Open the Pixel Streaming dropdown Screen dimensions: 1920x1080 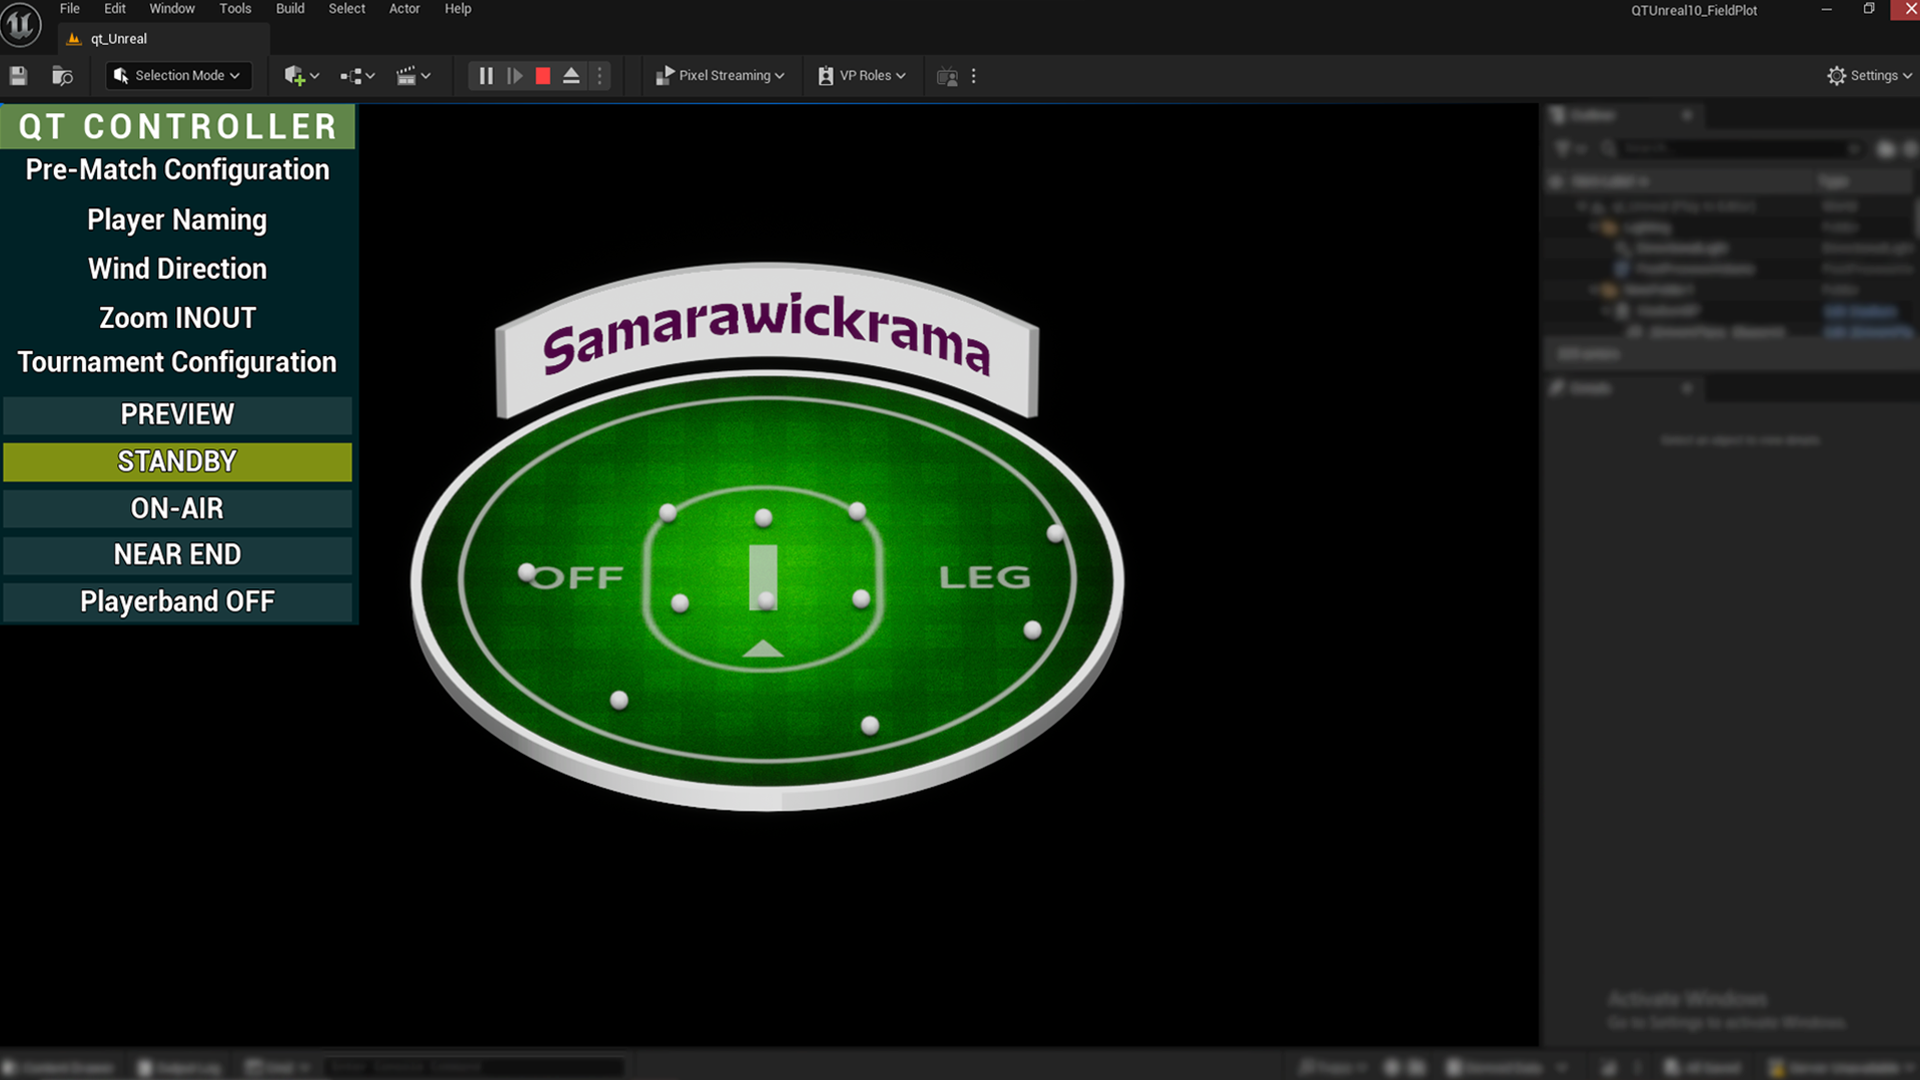(720, 76)
